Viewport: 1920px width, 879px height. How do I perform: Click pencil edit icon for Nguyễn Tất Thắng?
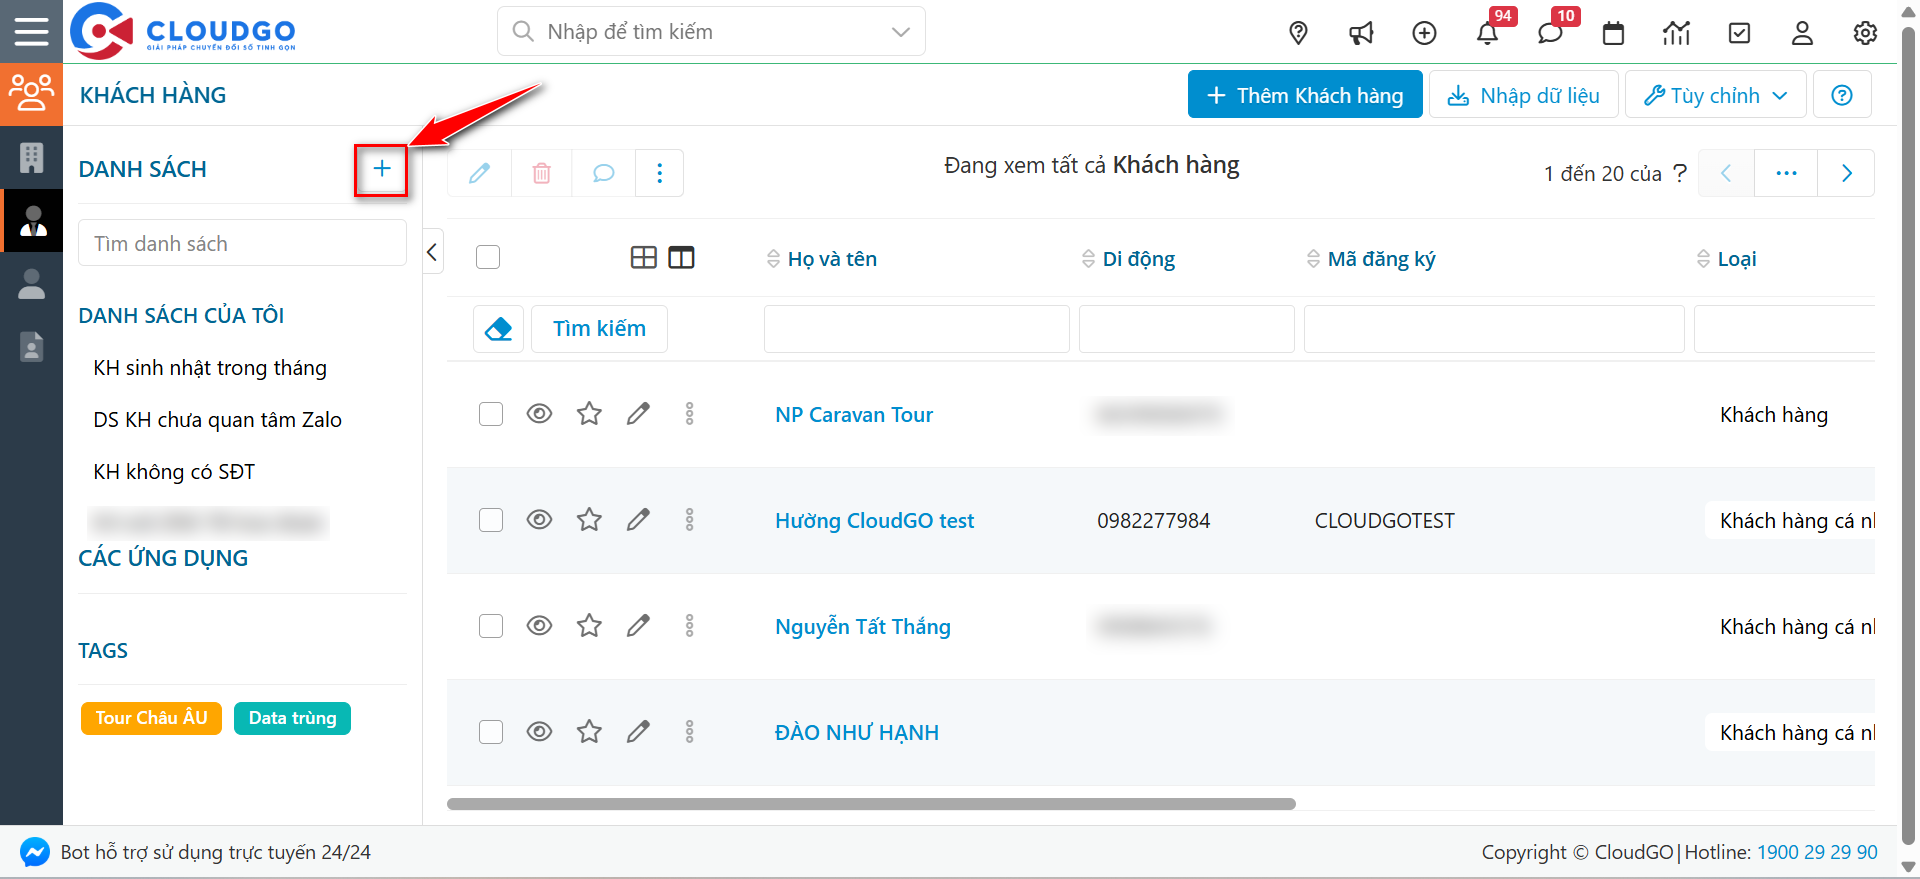tap(638, 626)
